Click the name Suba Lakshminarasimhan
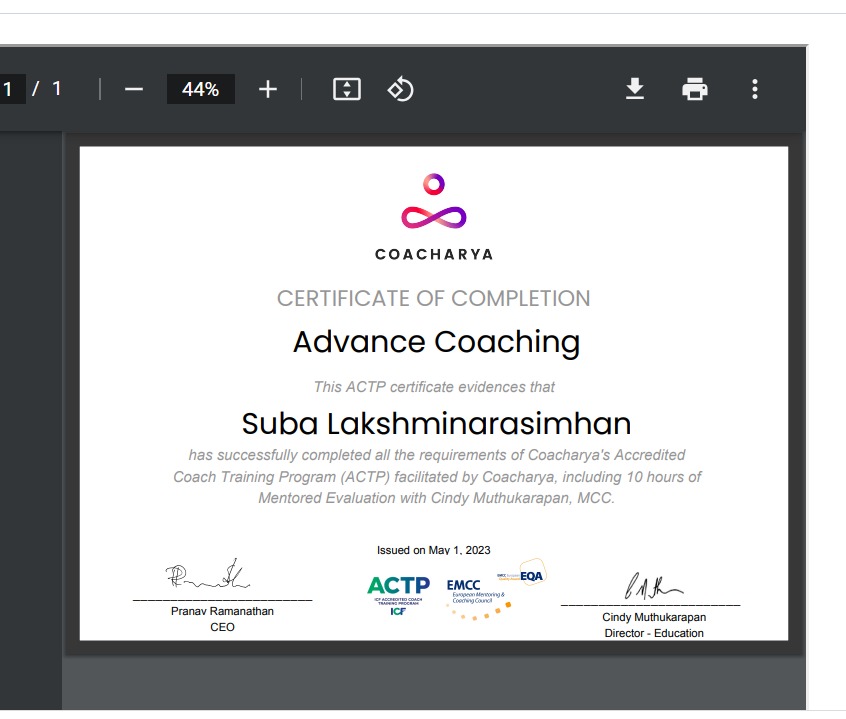 point(436,423)
